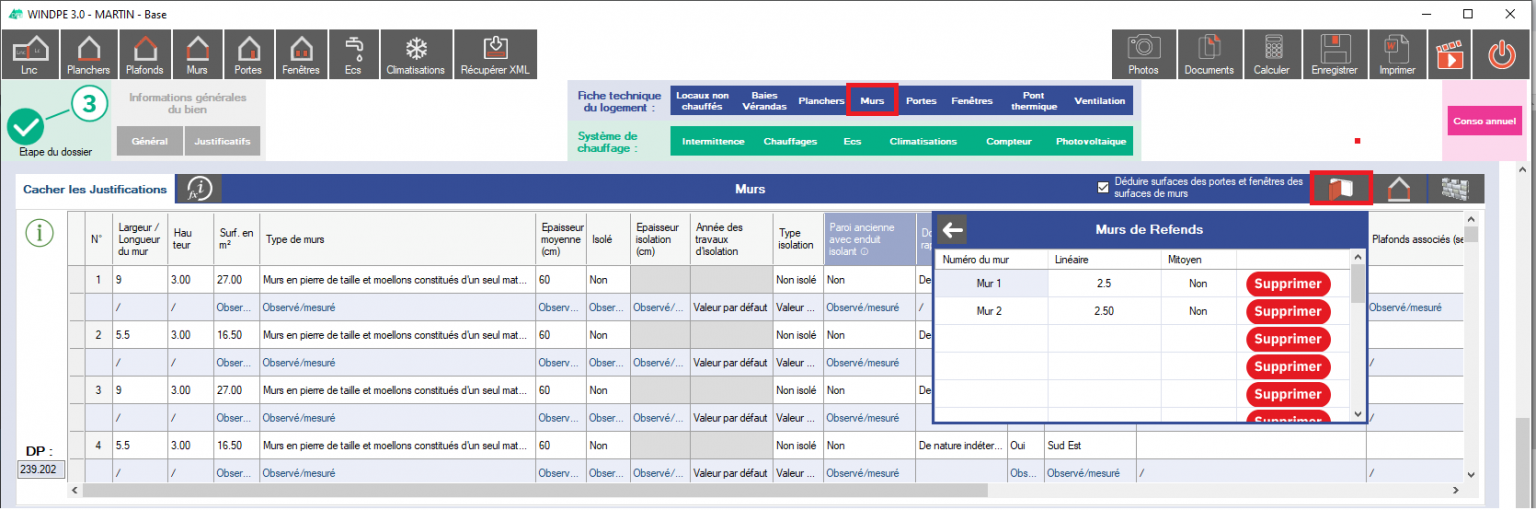Select the Climatisations snowflake icon
The image size is (1536, 510).
tap(416, 54)
